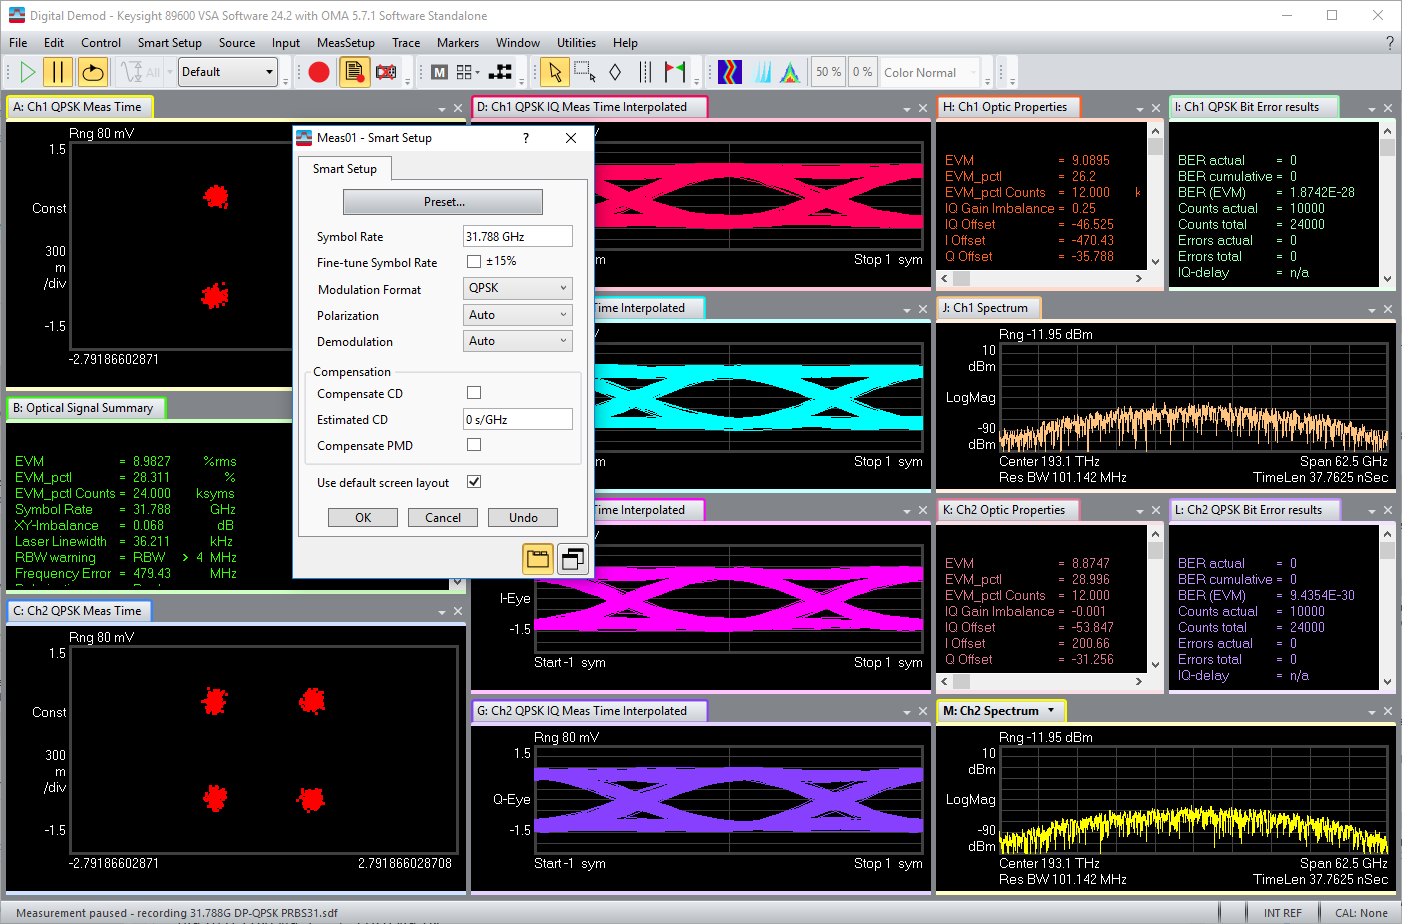
Task: Select the L: Ch2 QPSK Bit Error results title
Action: pos(1255,510)
